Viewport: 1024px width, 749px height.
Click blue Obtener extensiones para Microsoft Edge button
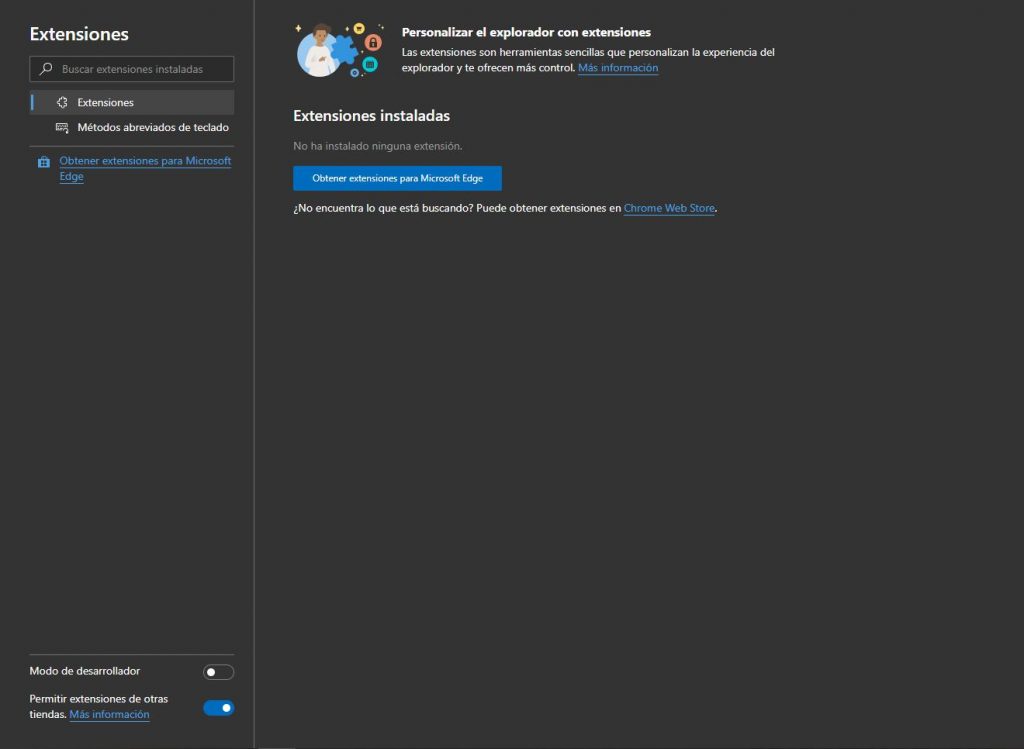point(397,178)
